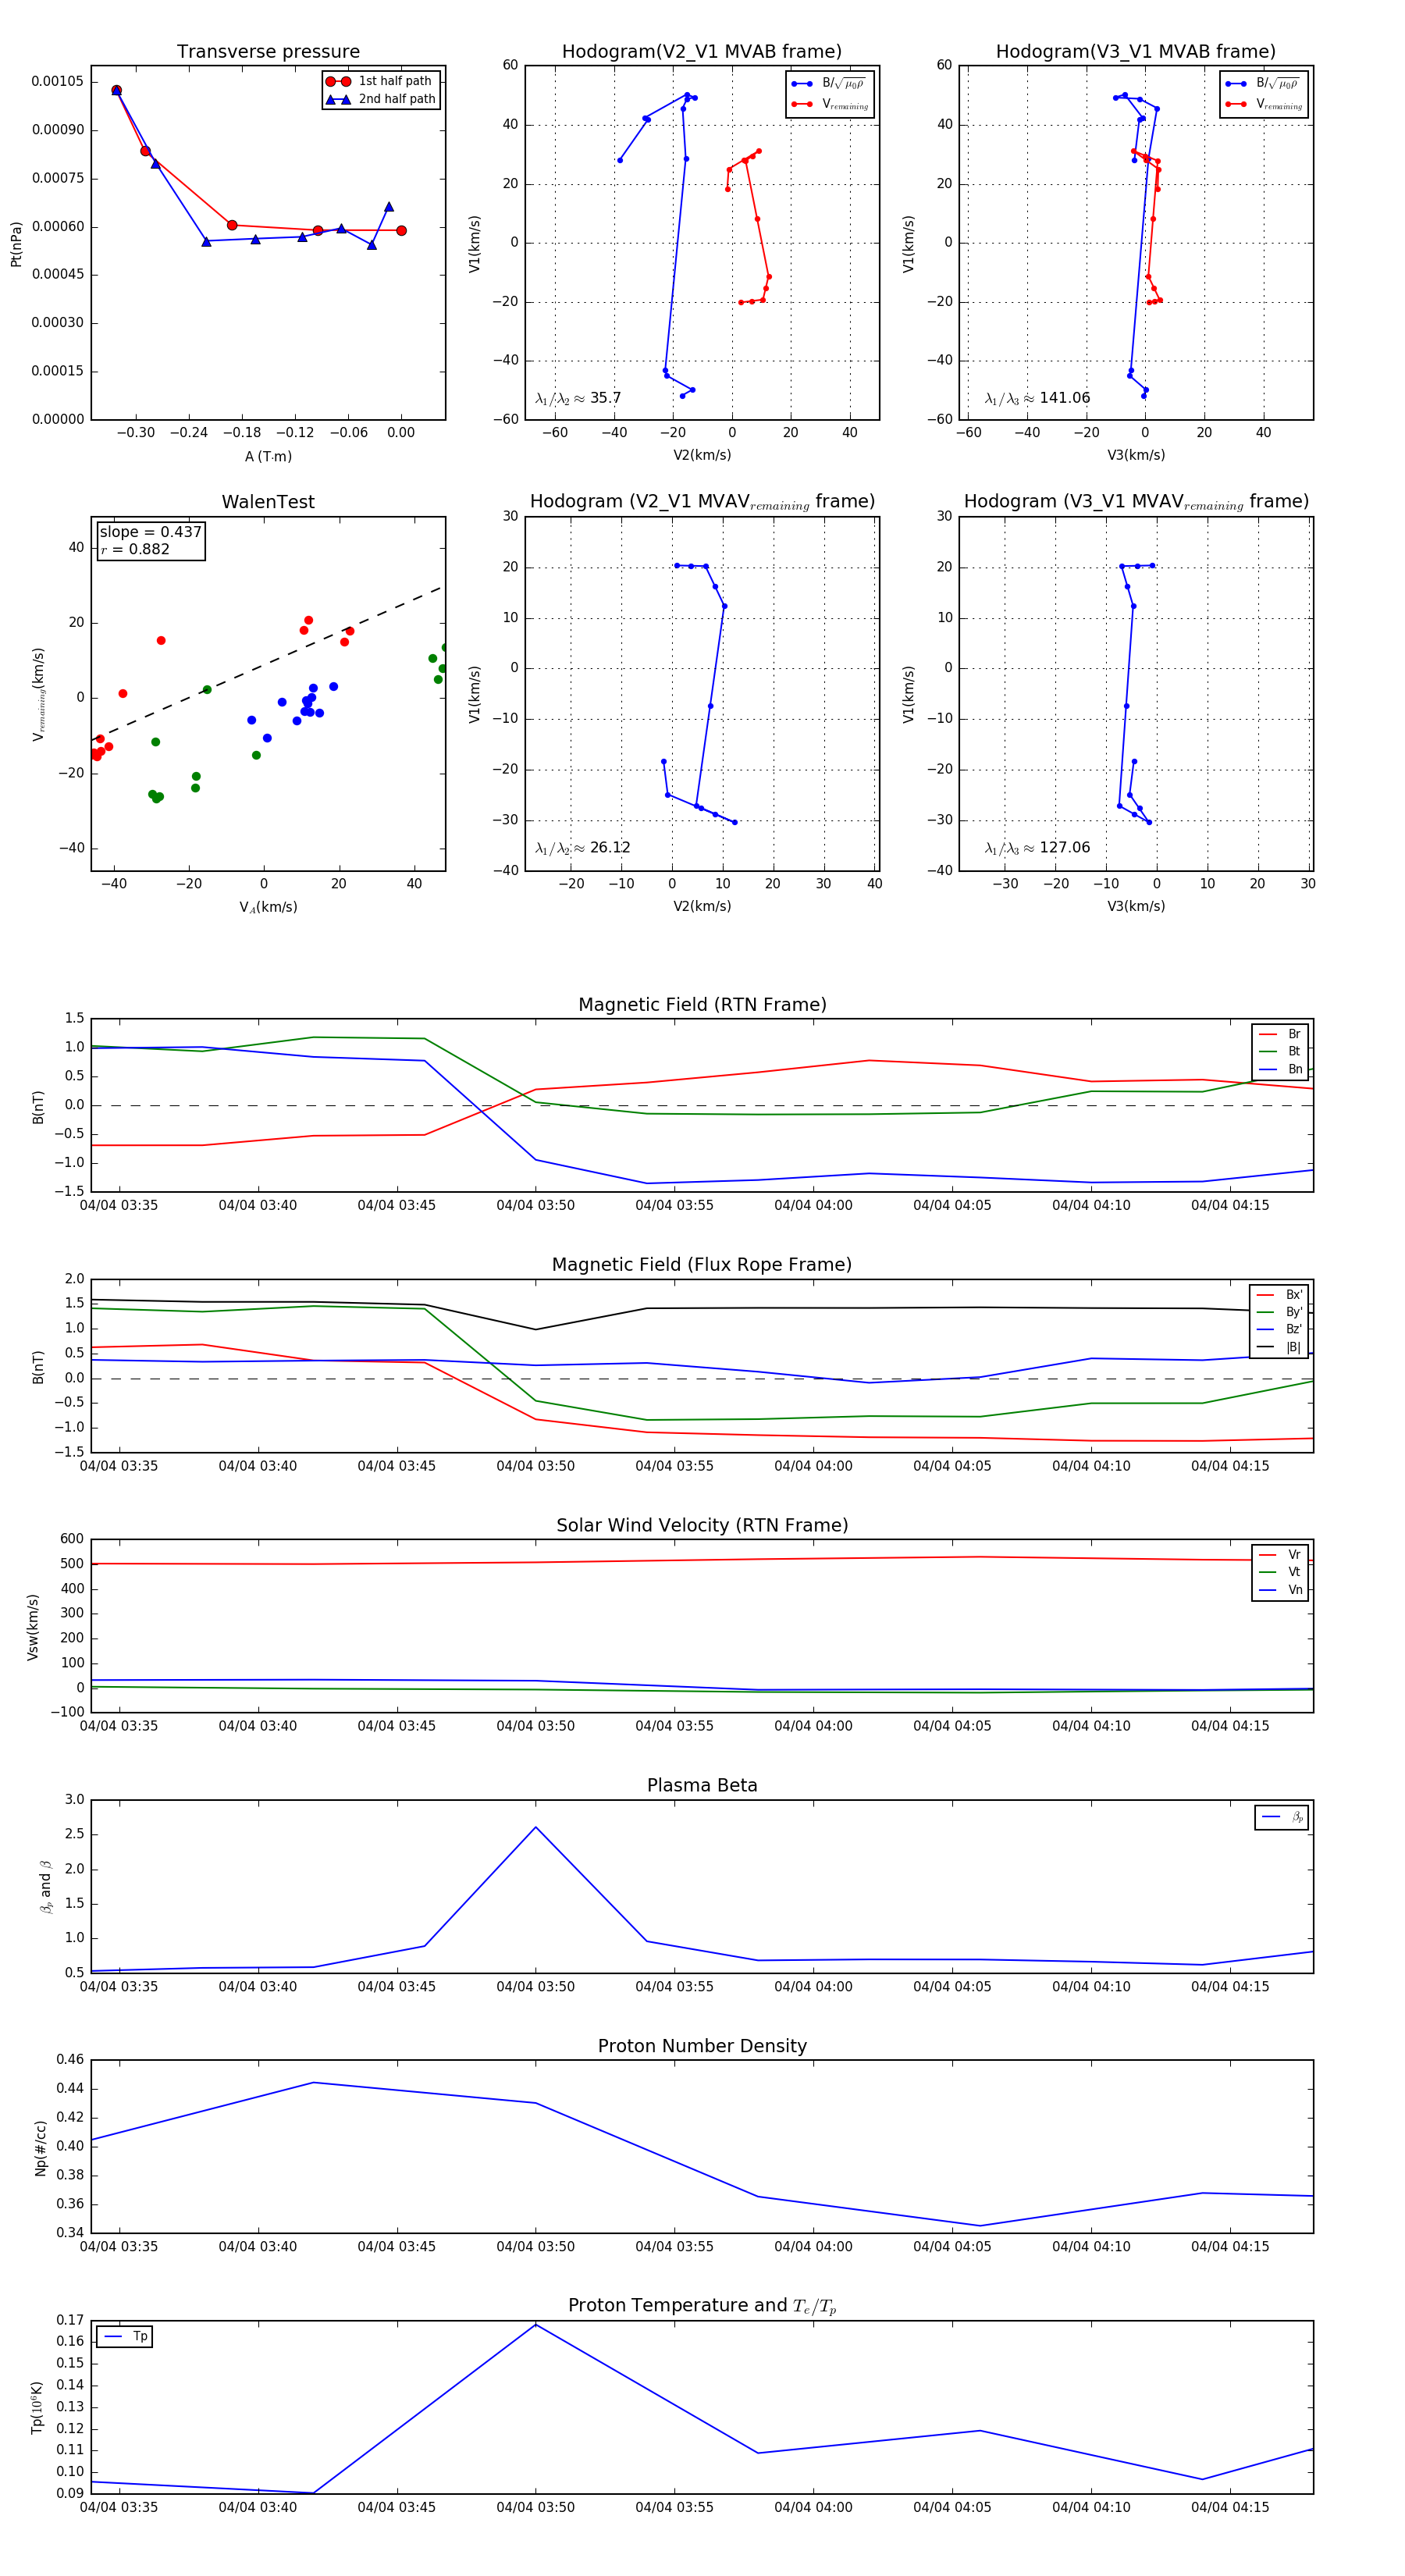This screenshot has height=2576, width=1405.
Task: Click the By' legend entry
Action: pos(1279,1312)
